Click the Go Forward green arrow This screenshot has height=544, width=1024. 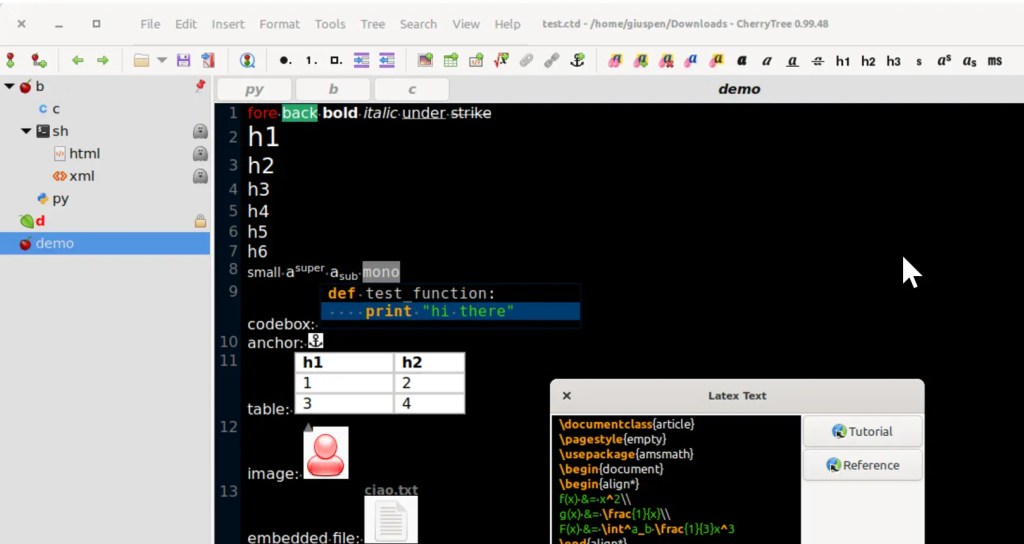(102, 61)
